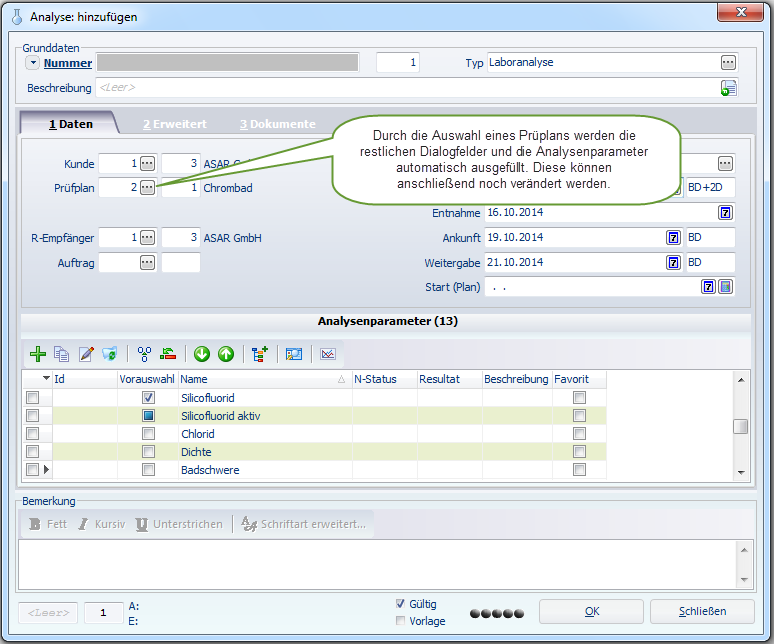The width and height of the screenshot is (774, 644).
Task: Click the recycle bin delete icon
Action: coord(110,354)
